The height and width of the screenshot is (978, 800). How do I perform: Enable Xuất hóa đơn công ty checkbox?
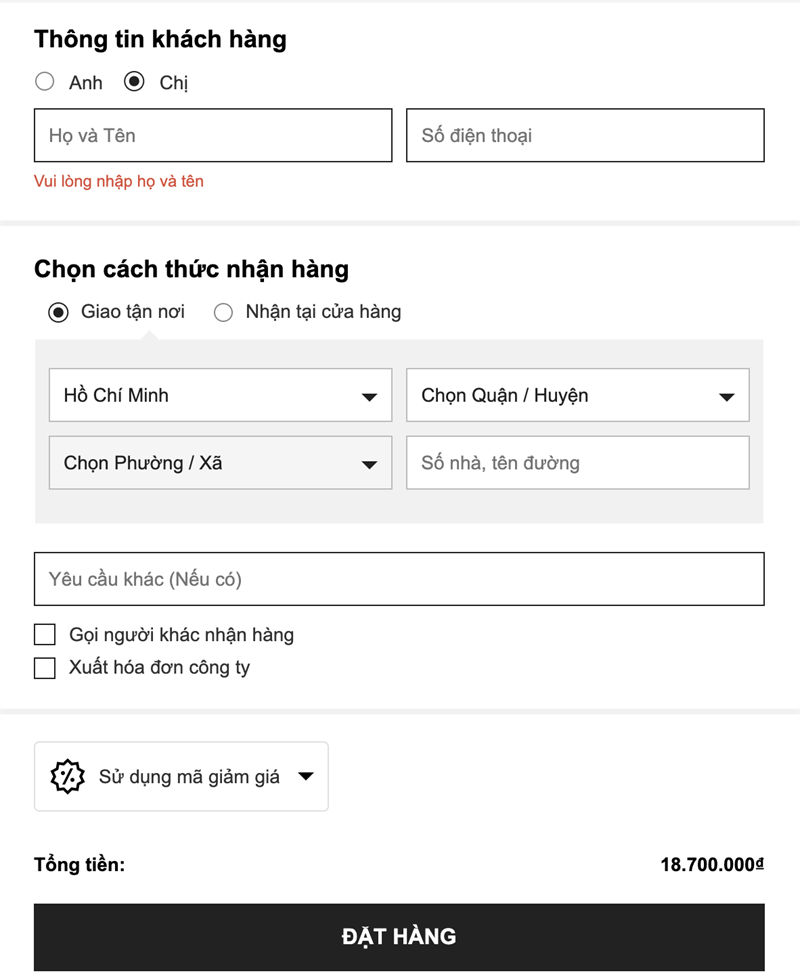(x=45, y=667)
